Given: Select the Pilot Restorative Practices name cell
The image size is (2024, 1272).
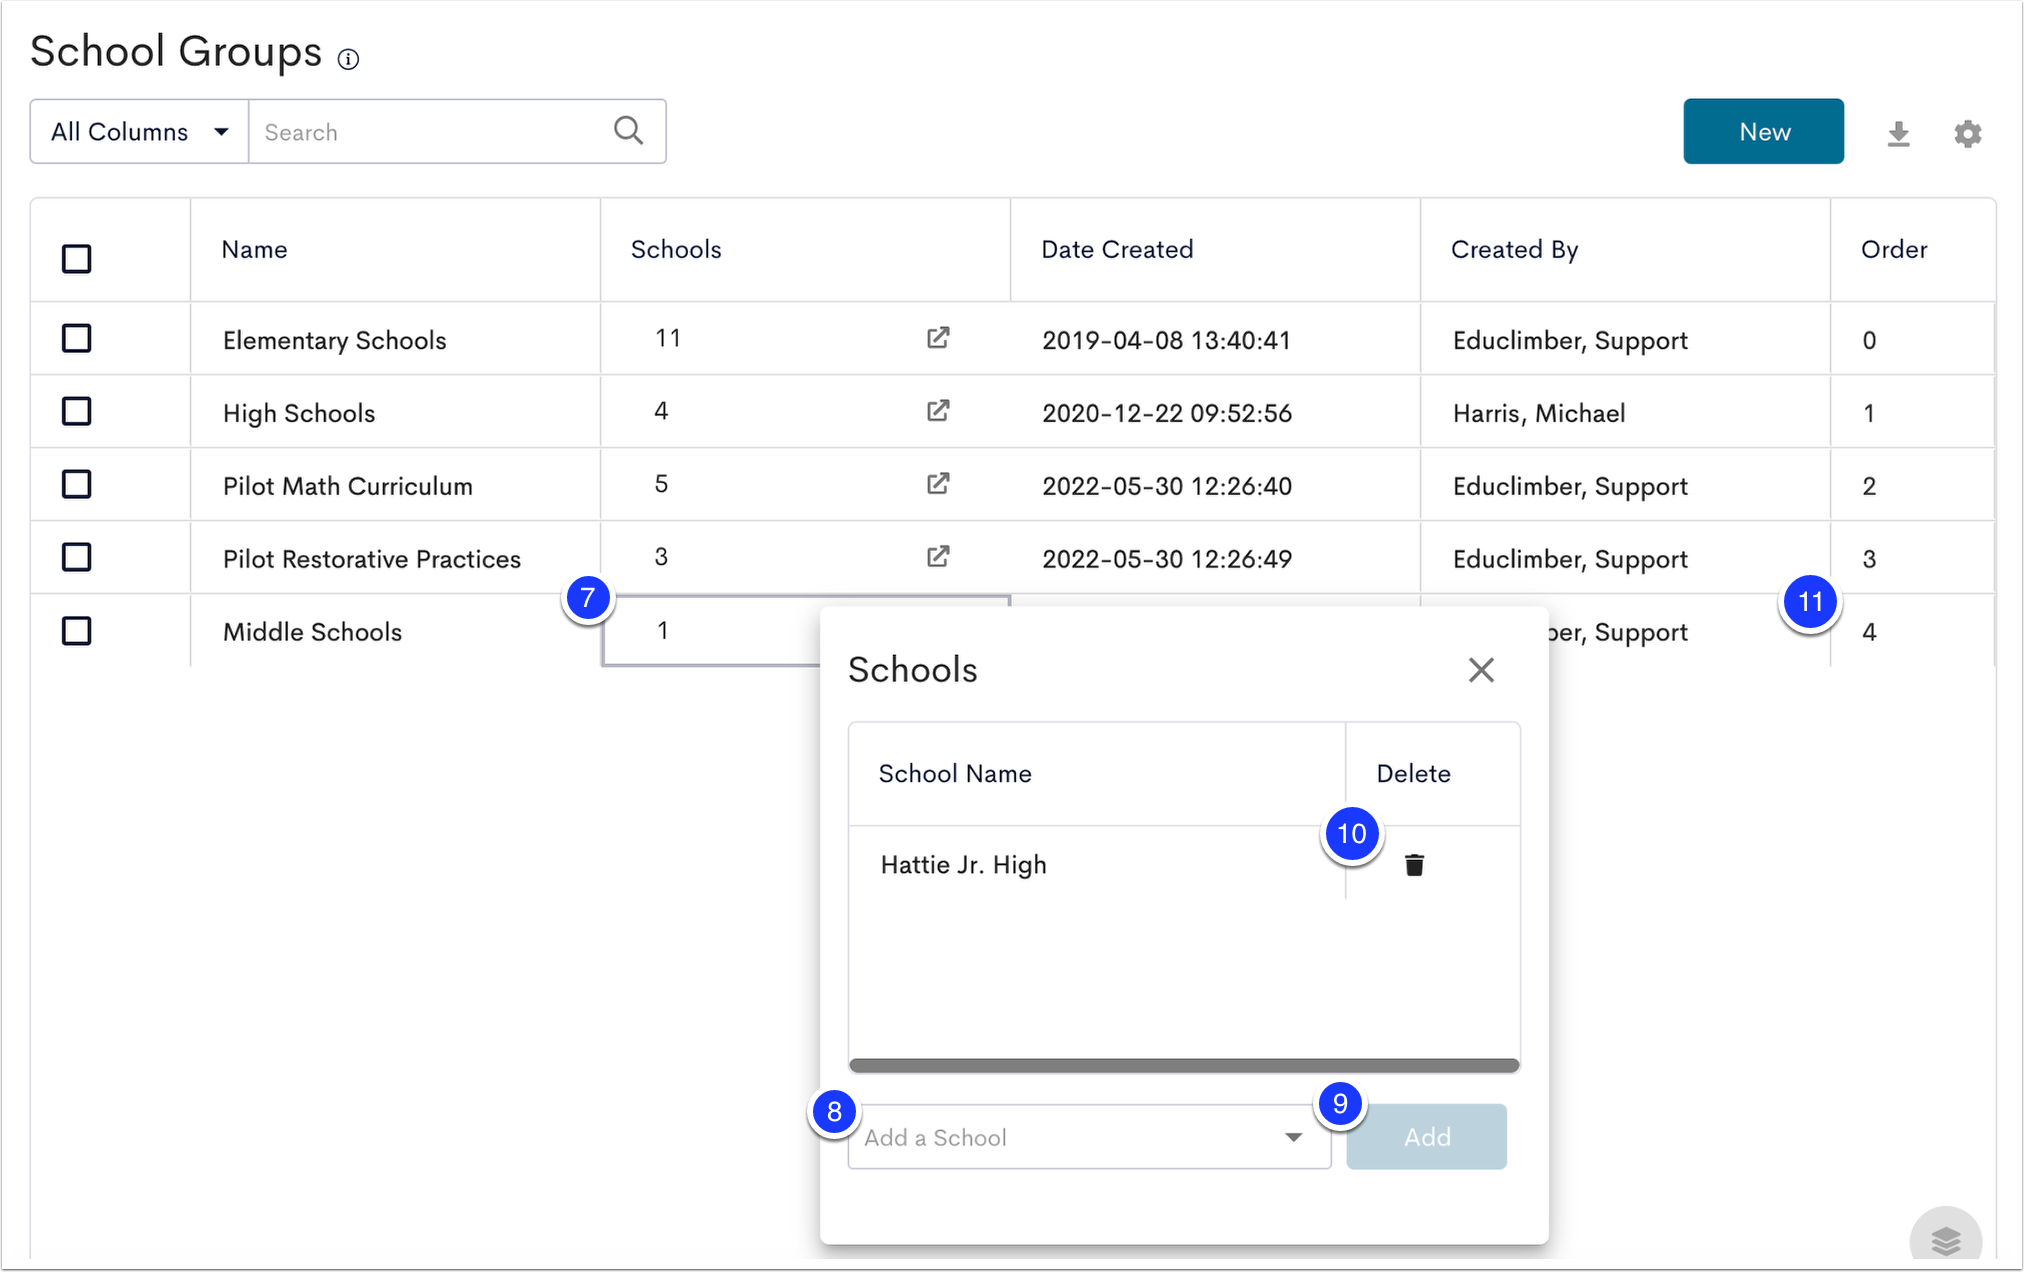Looking at the screenshot, I should (395, 558).
